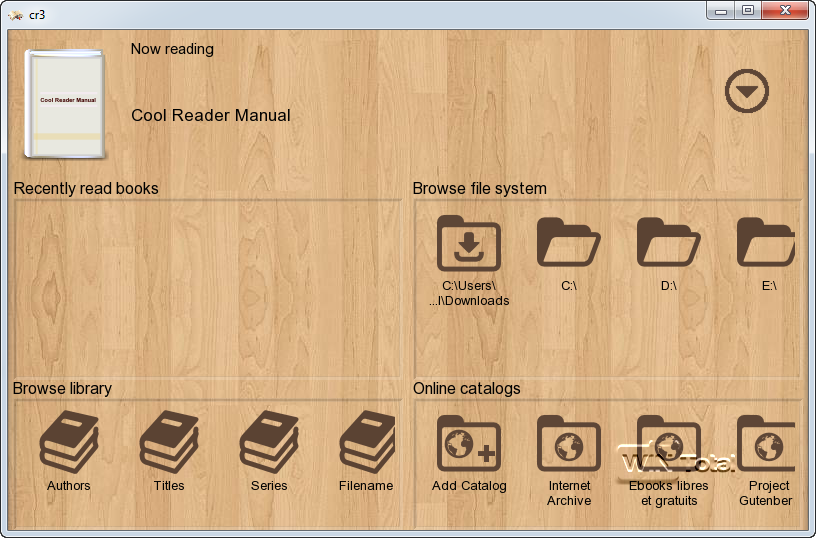Click the Online catalogs heading

pos(466,389)
